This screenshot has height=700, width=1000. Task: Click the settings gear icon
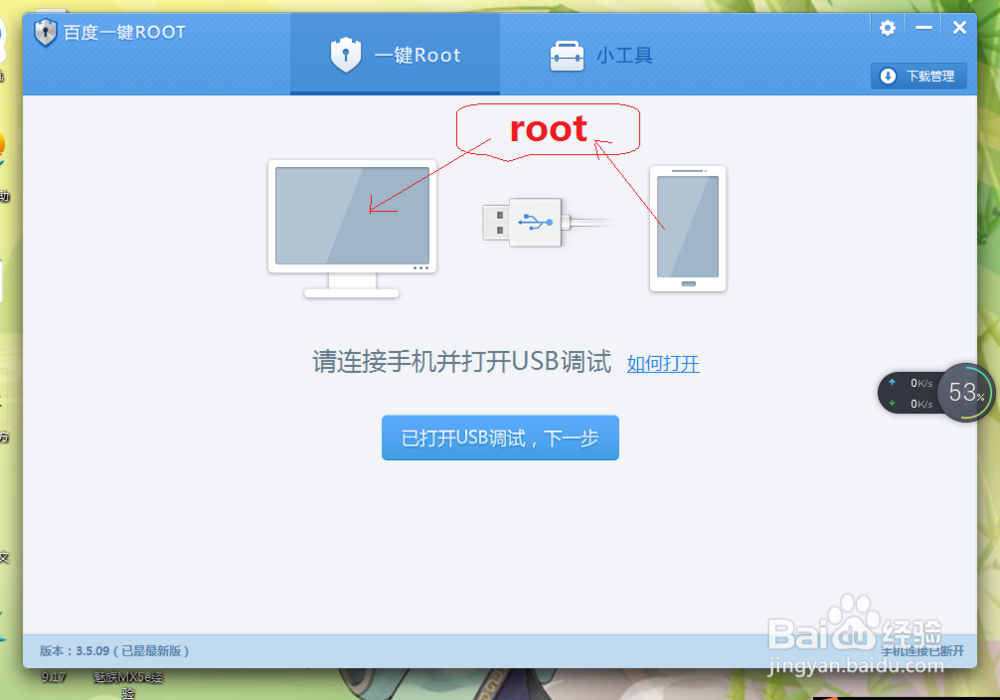point(887,28)
